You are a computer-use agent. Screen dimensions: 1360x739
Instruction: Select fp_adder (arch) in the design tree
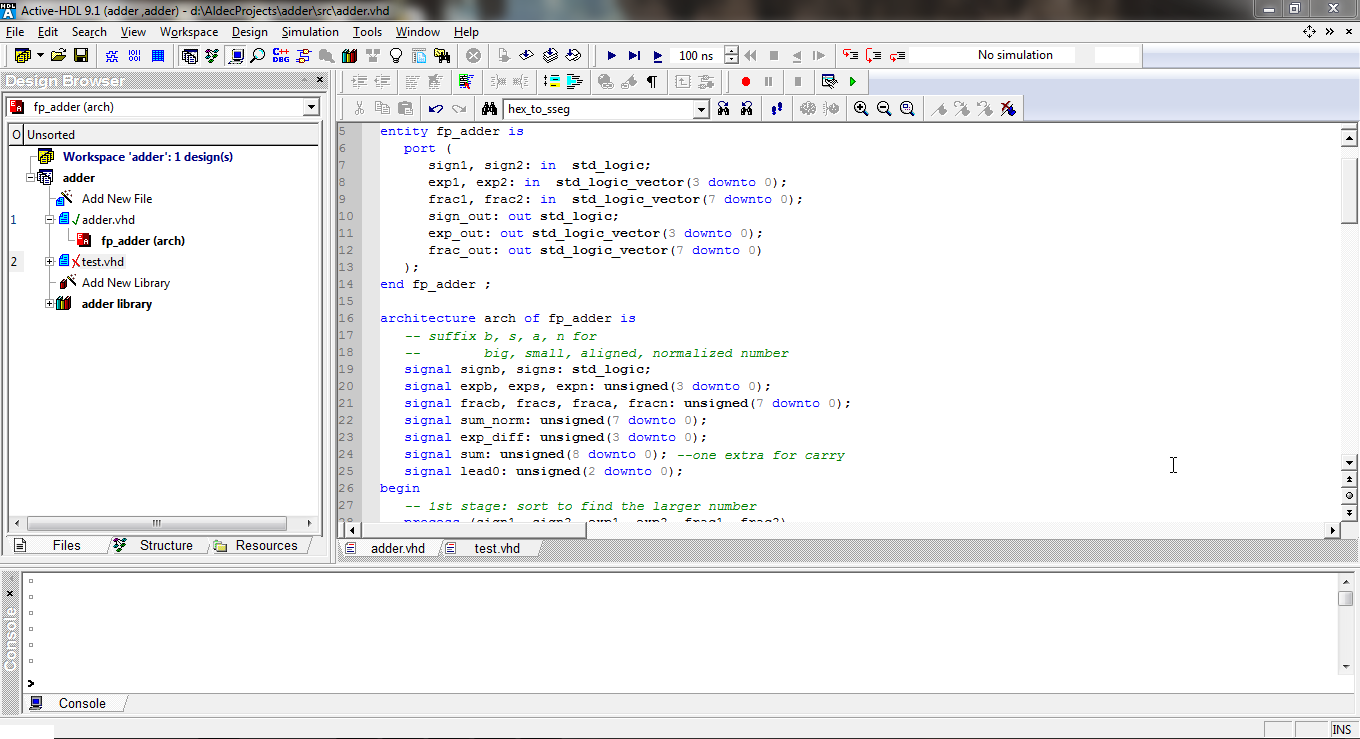pos(143,241)
